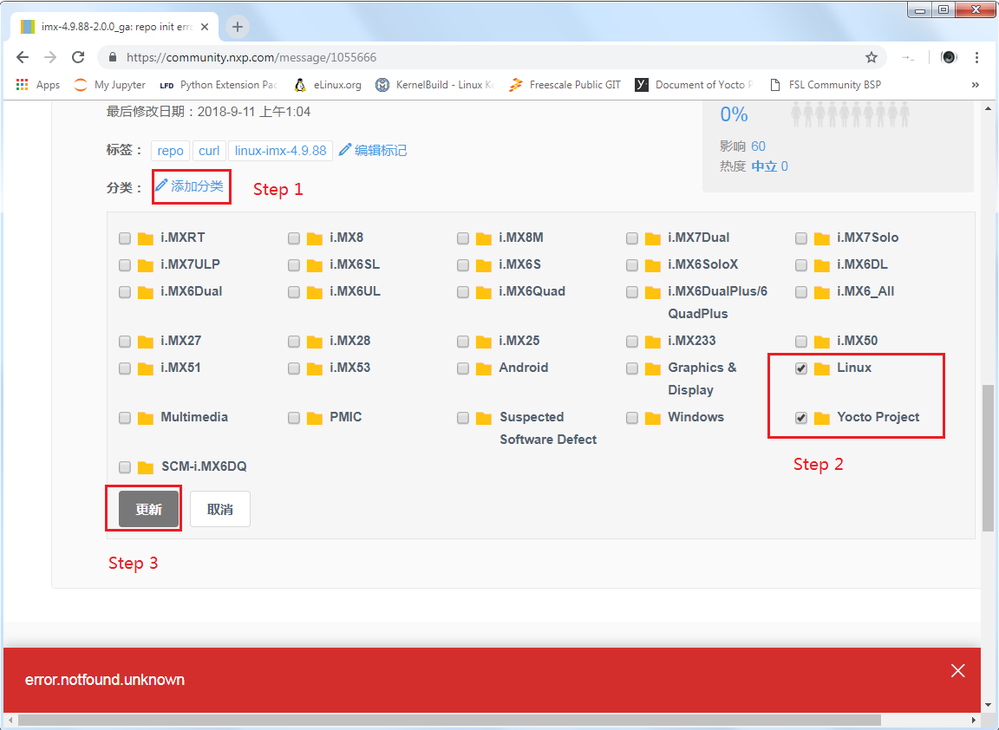Enable the Graphics & Display checkbox
This screenshot has height=730, width=999.
coord(632,368)
